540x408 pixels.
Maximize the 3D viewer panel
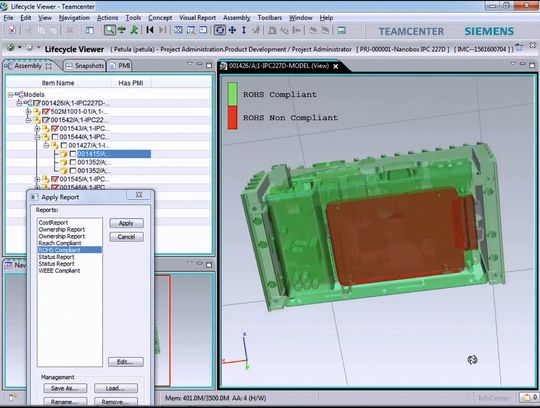[x=532, y=65]
